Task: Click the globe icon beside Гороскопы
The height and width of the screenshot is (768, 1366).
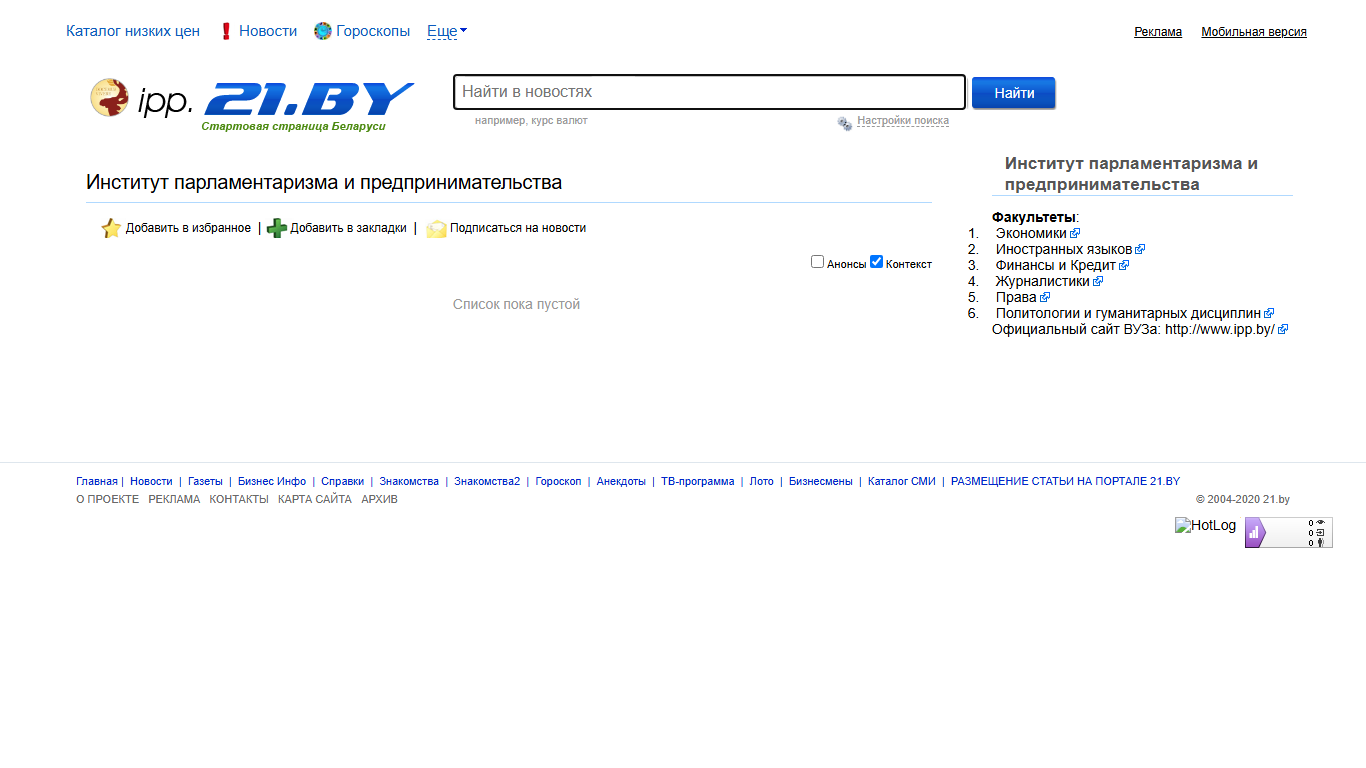Action: tap(322, 31)
